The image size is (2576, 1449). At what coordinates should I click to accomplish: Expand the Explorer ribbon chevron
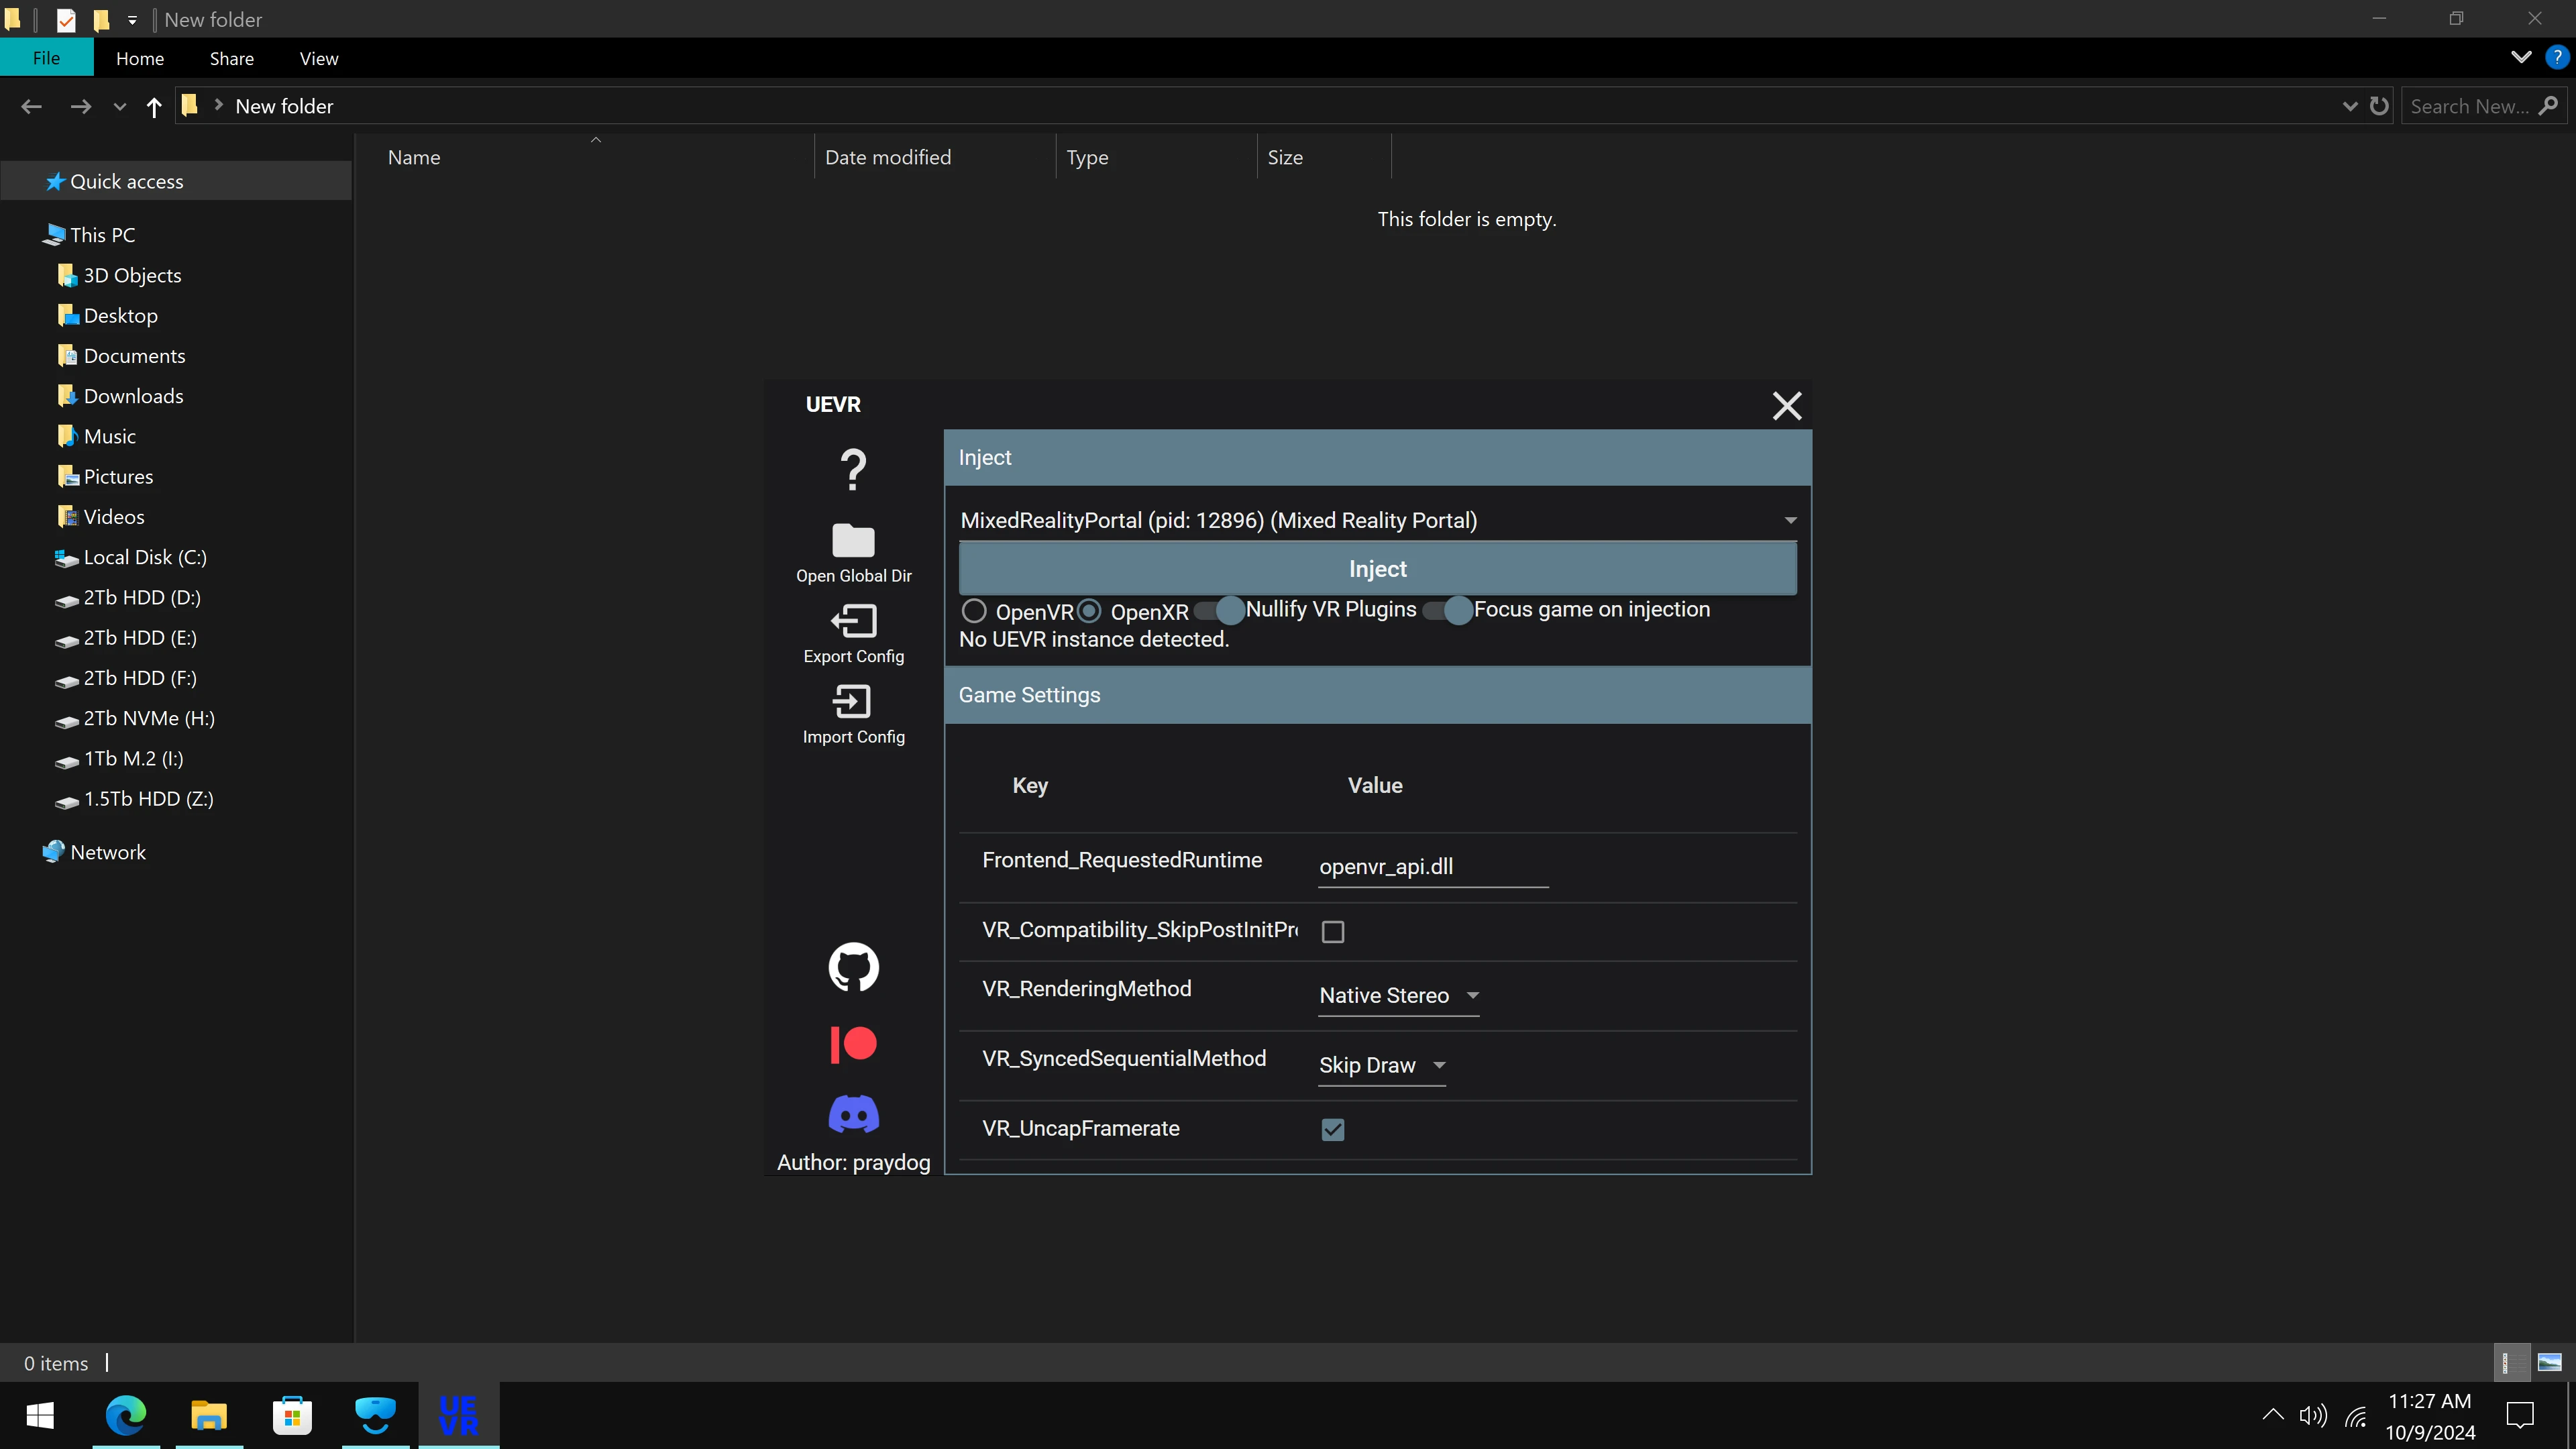click(x=2521, y=57)
